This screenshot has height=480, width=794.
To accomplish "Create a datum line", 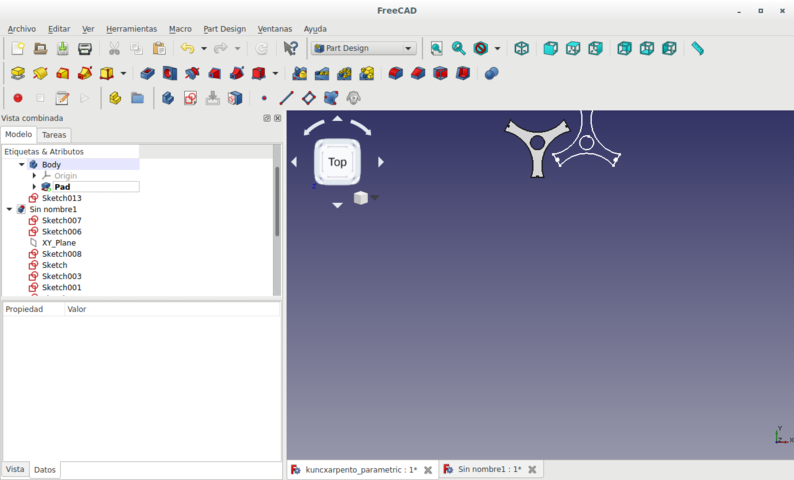I will 286,98.
